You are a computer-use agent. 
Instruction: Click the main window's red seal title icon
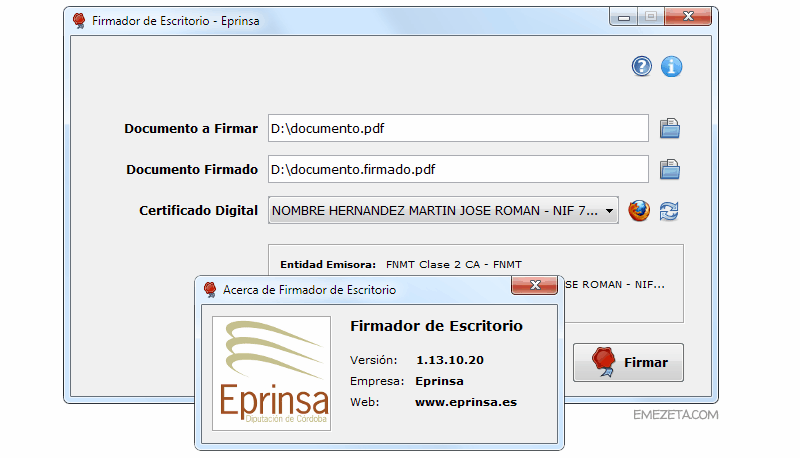pos(79,20)
